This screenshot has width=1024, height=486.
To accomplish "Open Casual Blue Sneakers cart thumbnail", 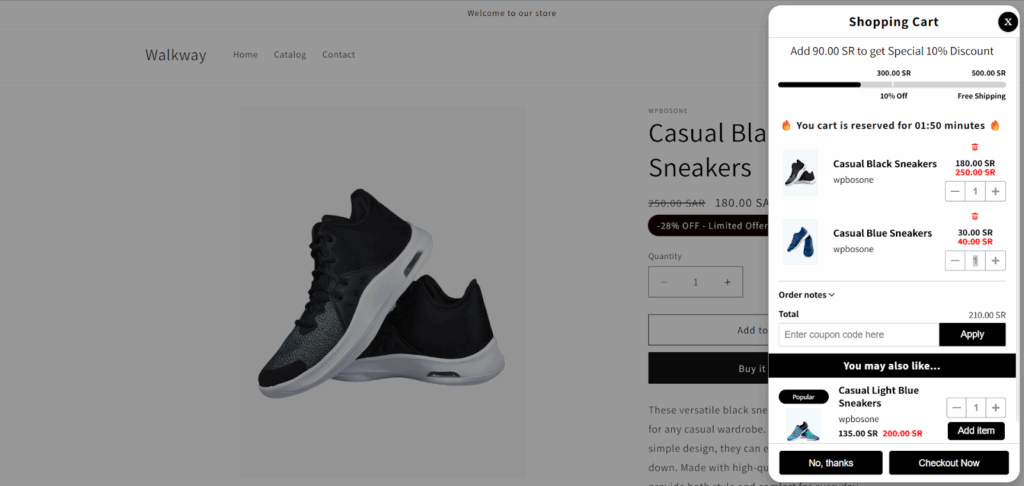I will [x=800, y=242].
